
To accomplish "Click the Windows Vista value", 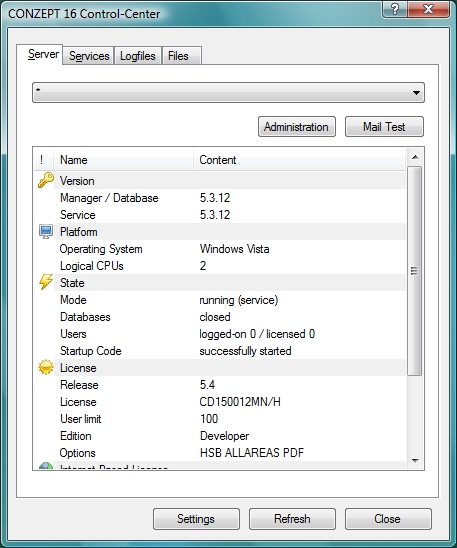I will 234,249.
